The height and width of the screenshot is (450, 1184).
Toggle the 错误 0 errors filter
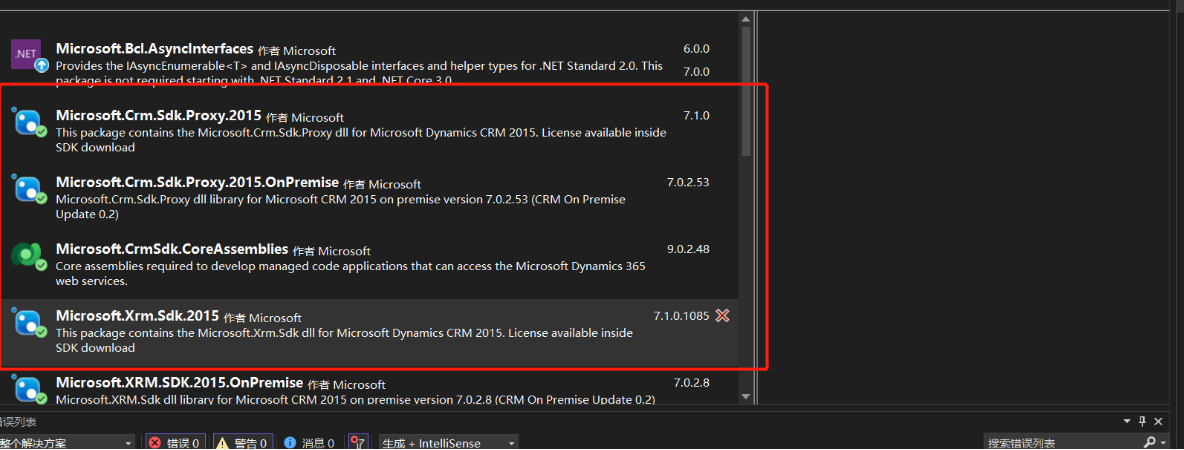(x=174, y=442)
